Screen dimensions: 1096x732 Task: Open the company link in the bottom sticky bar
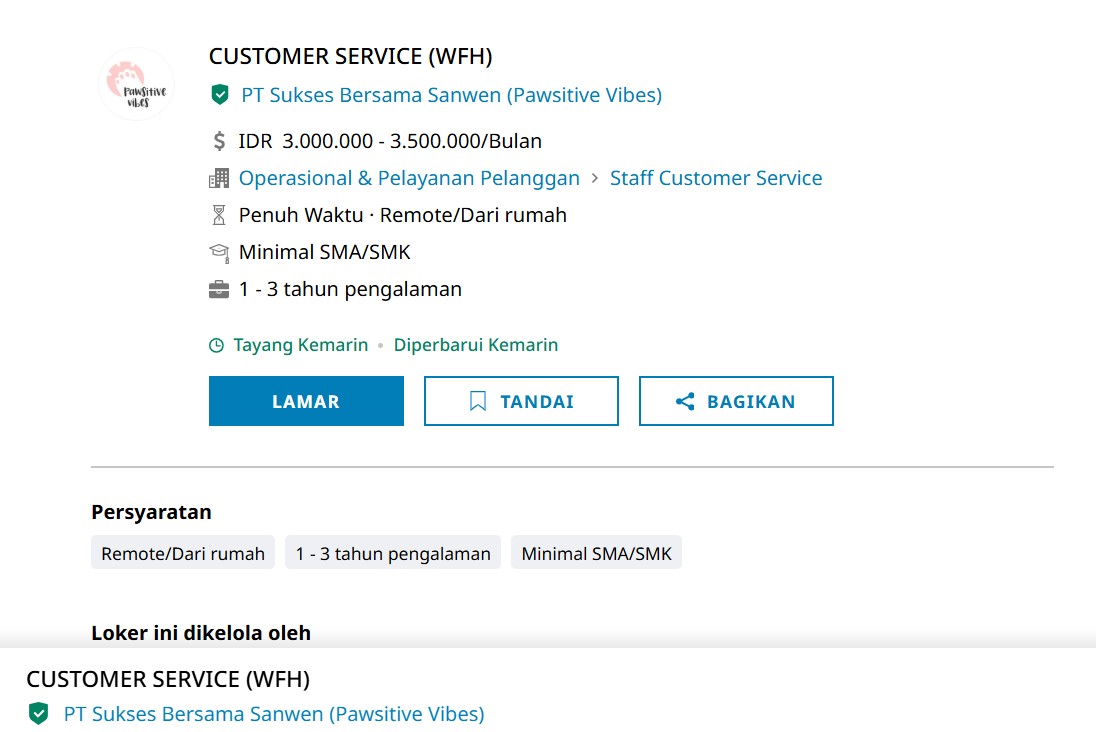[x=274, y=714]
